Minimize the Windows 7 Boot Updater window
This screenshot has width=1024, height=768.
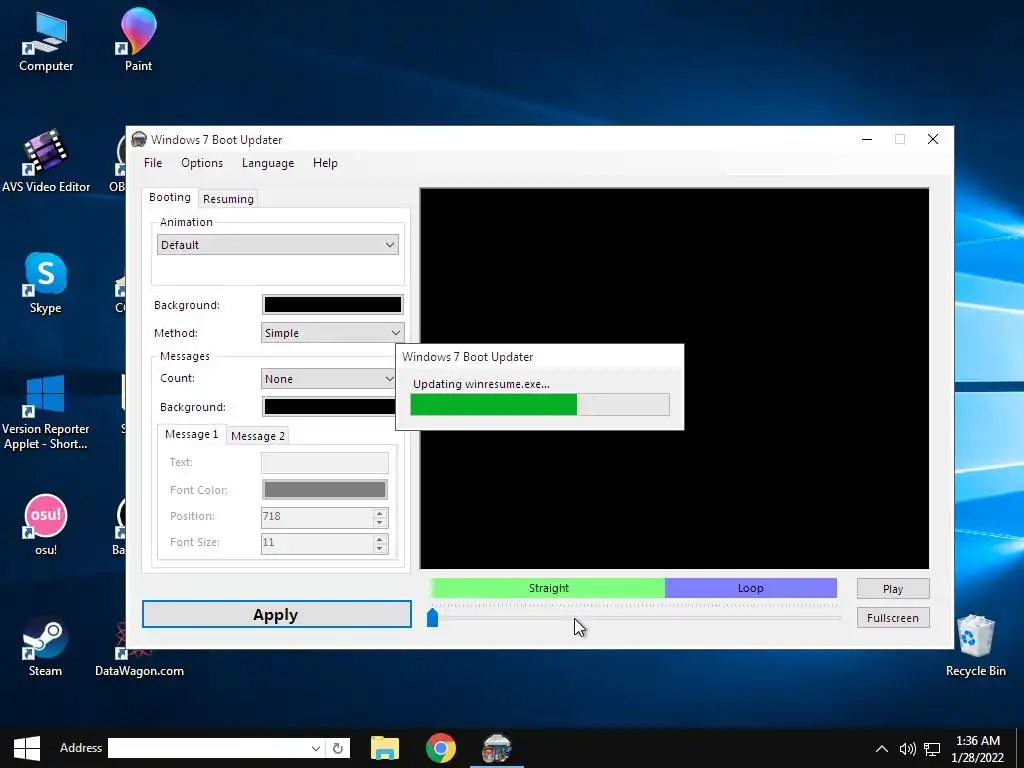(x=867, y=139)
